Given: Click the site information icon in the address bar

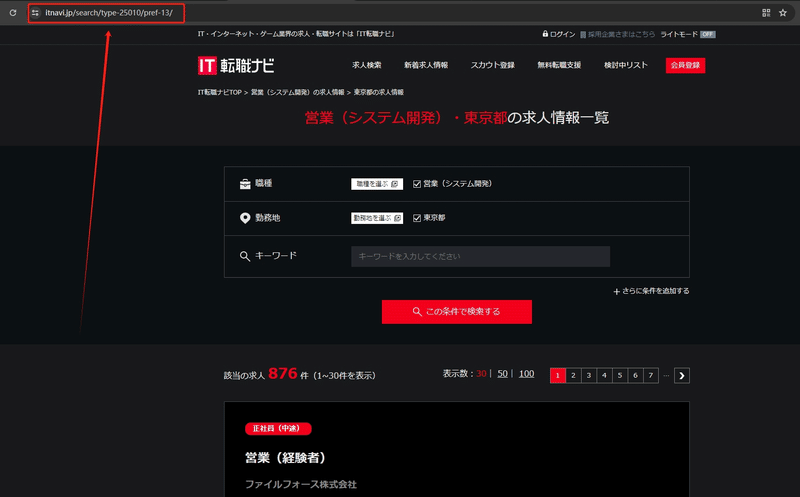Looking at the screenshot, I should click(x=35, y=13).
